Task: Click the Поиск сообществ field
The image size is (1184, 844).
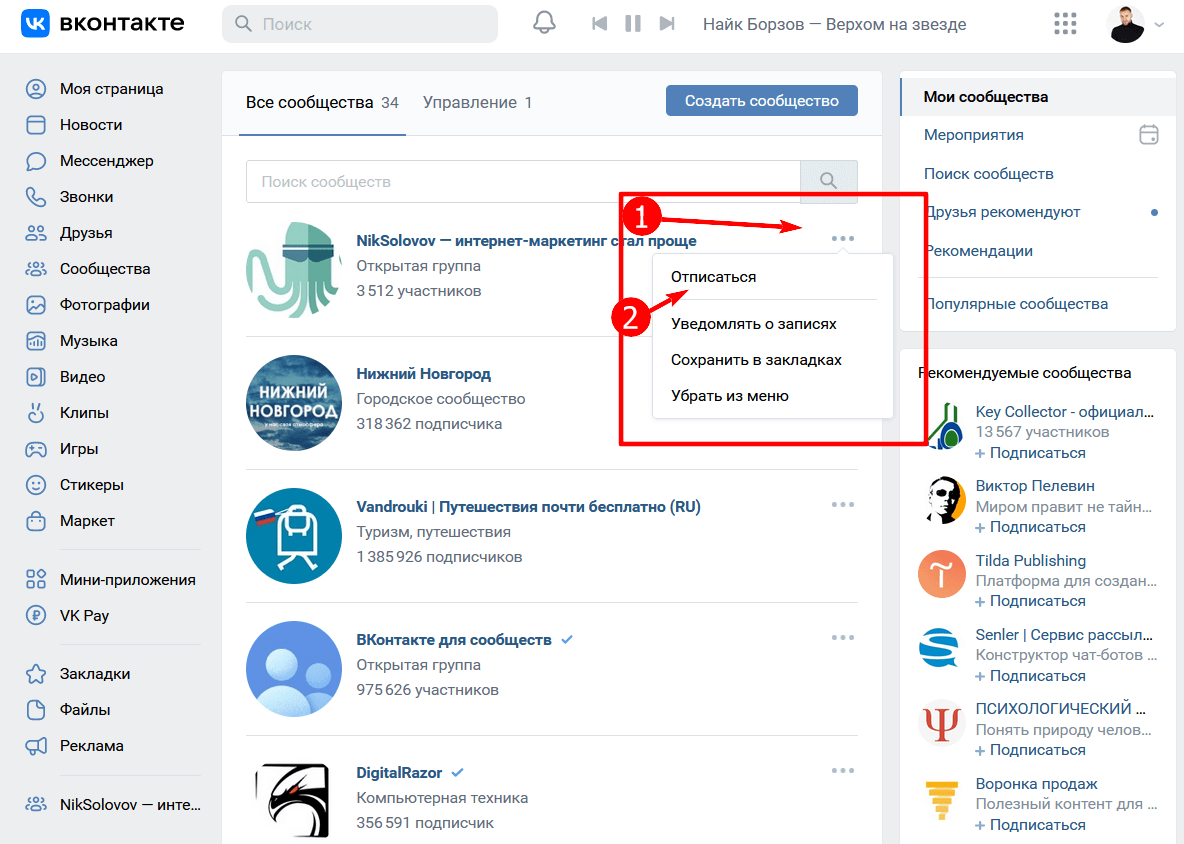Action: pos(523,182)
